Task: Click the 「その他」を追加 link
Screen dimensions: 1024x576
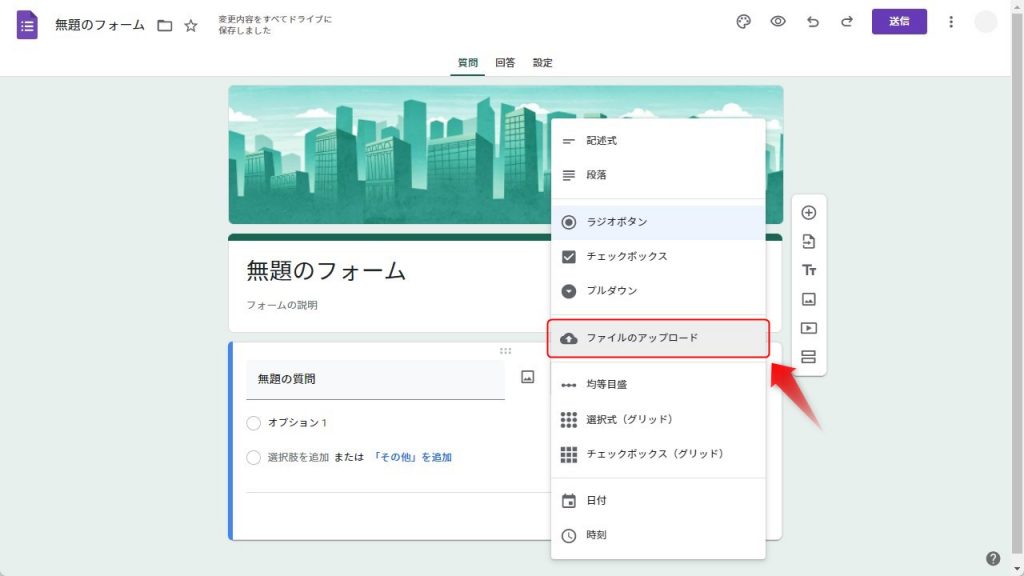Action: click(411, 457)
